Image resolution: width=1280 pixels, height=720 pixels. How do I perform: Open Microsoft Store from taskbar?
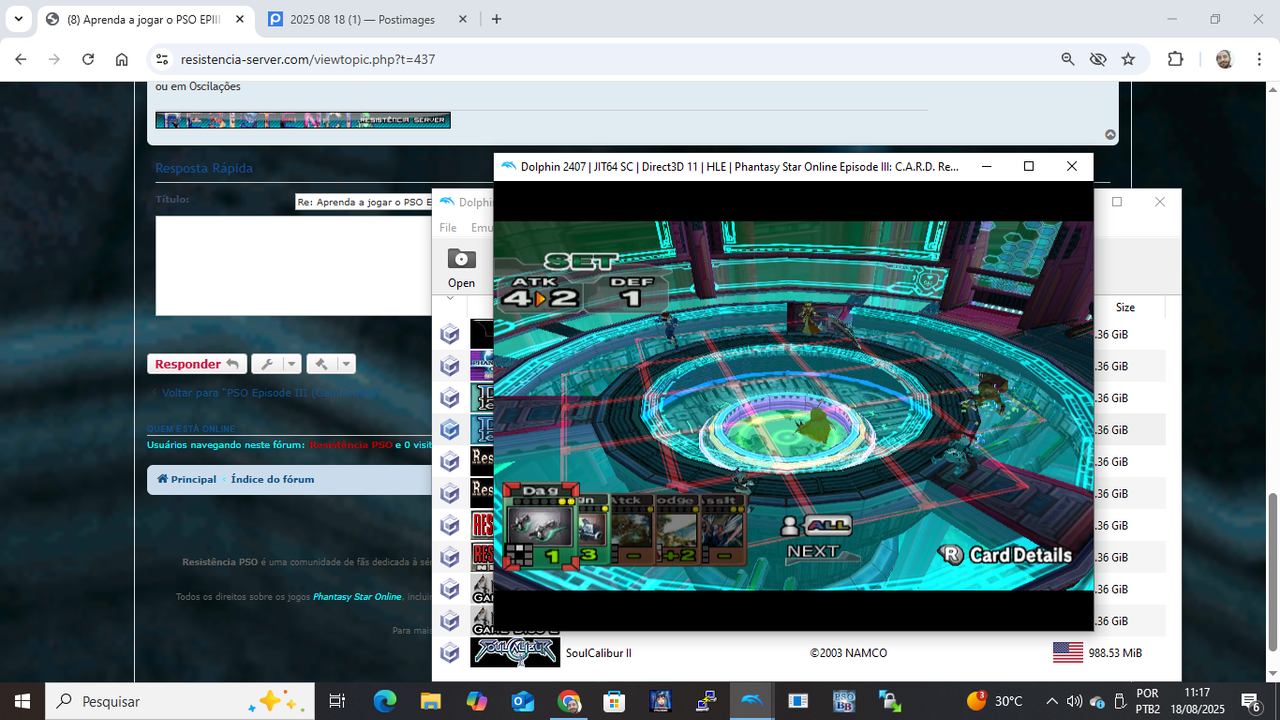[614, 701]
